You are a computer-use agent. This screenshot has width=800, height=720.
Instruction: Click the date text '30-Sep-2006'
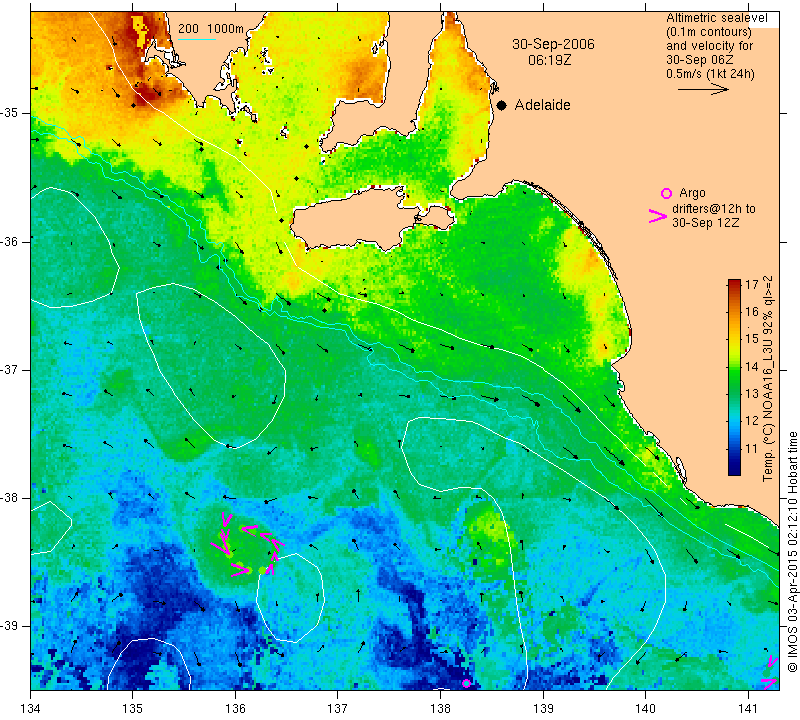click(x=553, y=44)
